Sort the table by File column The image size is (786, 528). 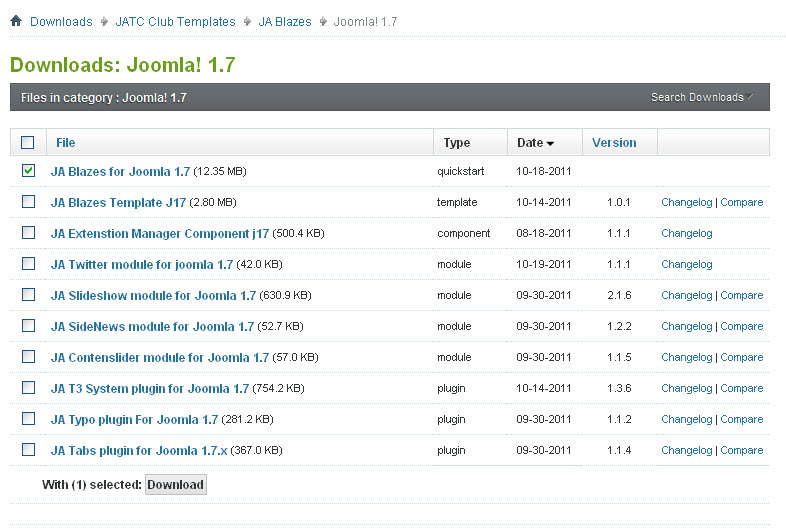coord(66,142)
